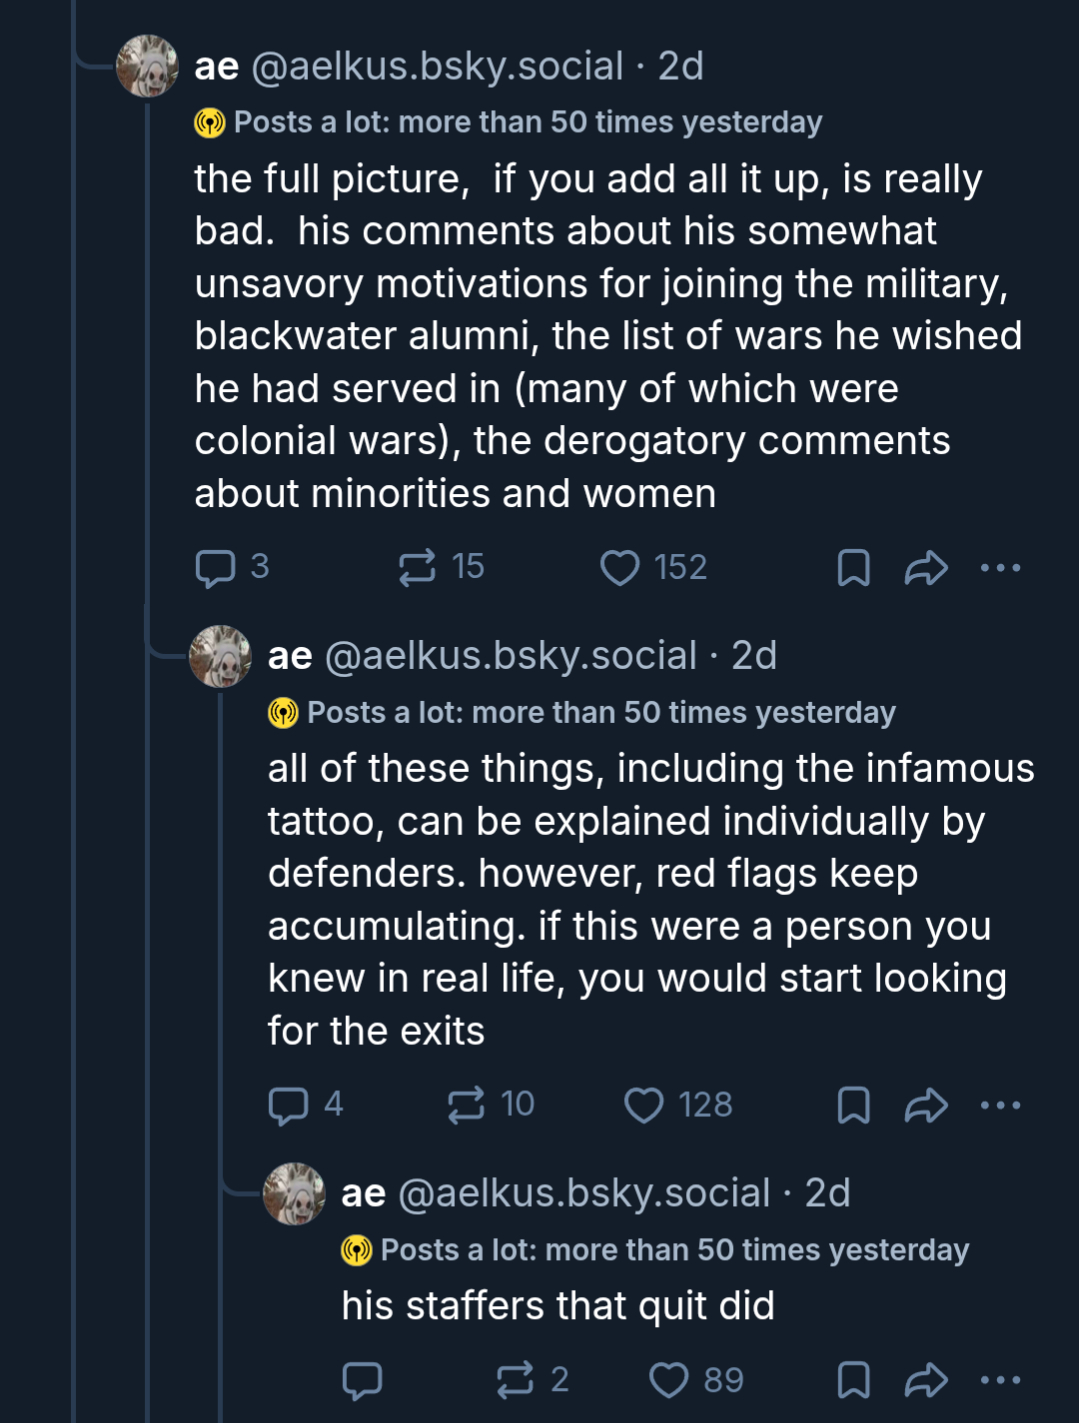The image size is (1079, 1423).
Task: Repost the post with 2 reposts
Action: [515, 1380]
